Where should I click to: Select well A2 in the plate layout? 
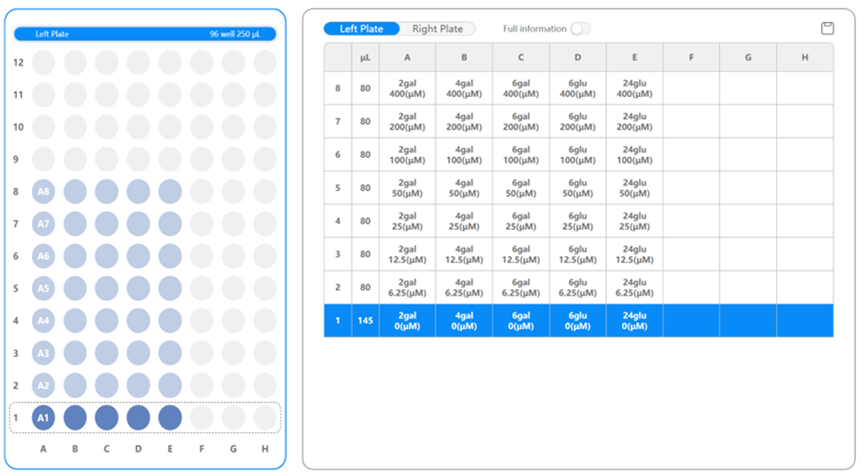pos(43,385)
